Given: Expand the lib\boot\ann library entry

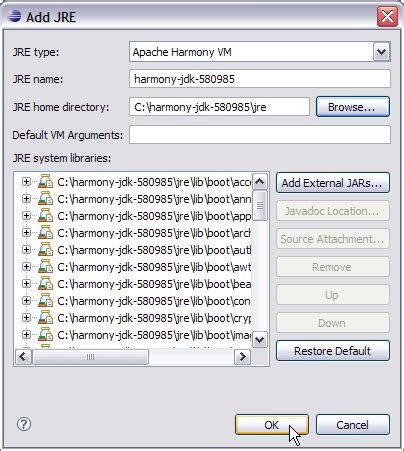Looking at the screenshot, I should (x=26, y=199).
